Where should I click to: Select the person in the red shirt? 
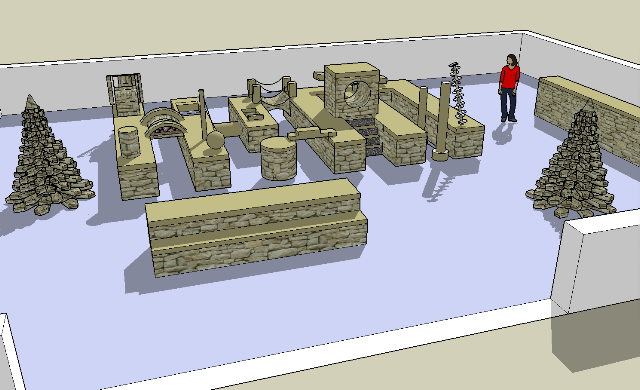pos(509,88)
